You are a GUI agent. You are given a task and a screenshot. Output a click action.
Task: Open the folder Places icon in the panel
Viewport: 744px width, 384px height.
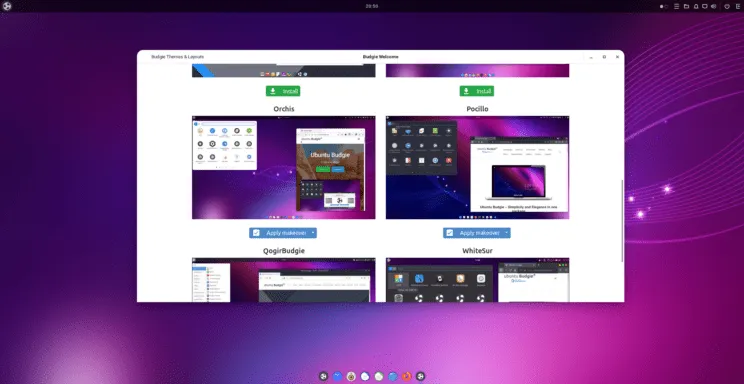pos(686,6)
